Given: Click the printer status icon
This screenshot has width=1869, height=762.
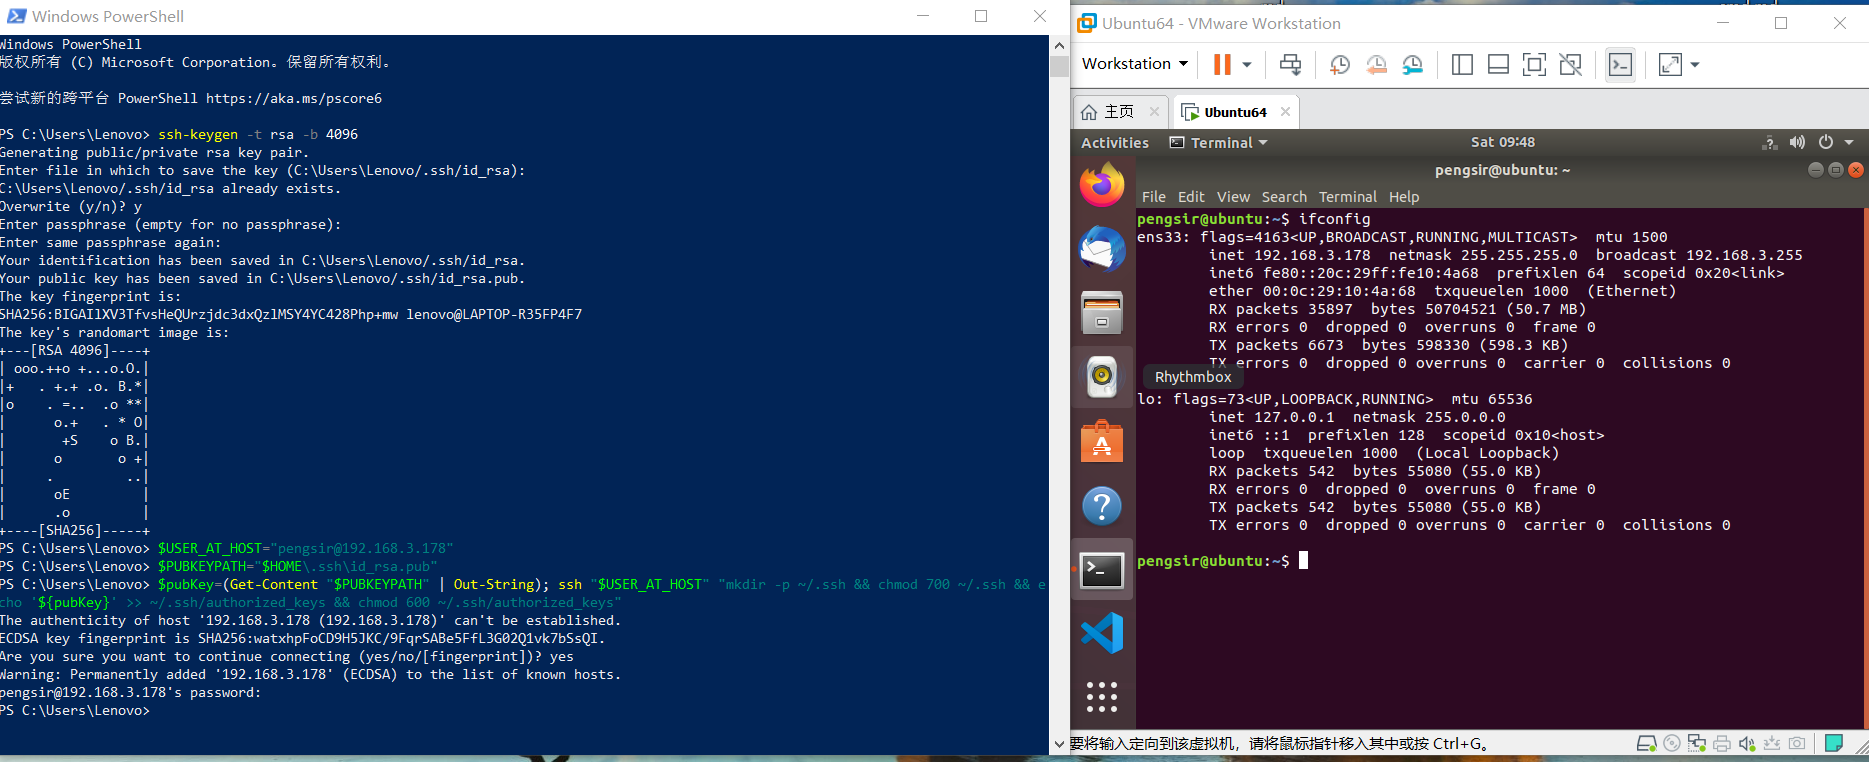Looking at the screenshot, I should (1722, 743).
